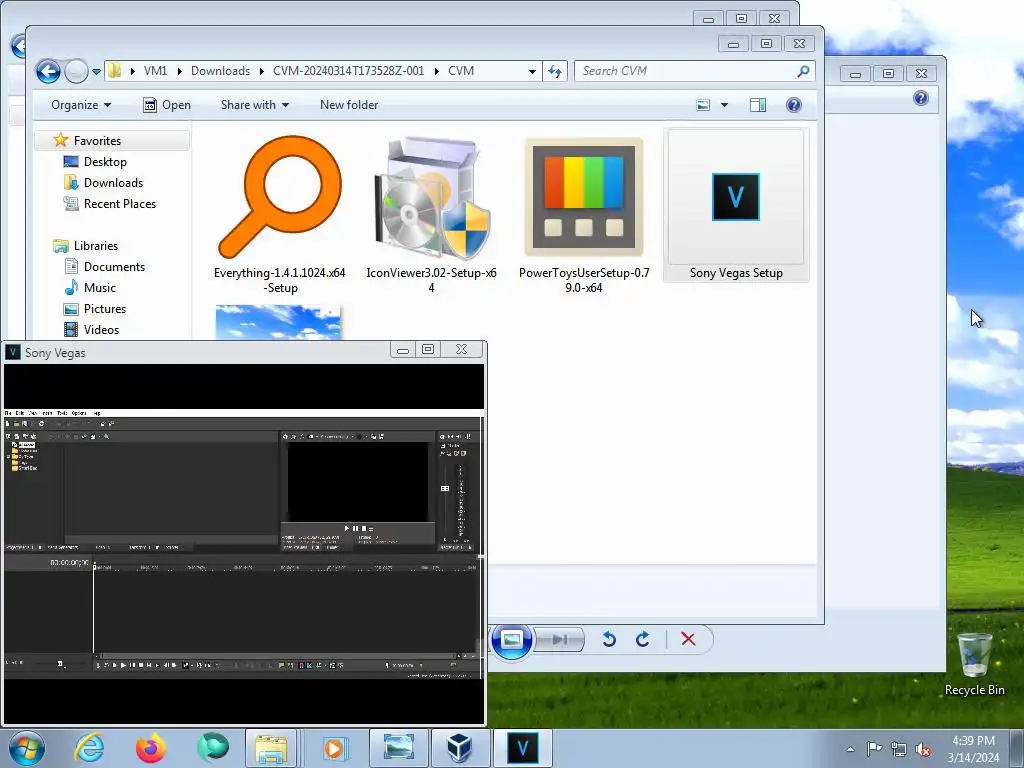
Task: Navigate to Downloads in the breadcrumb path
Action: click(x=220, y=71)
